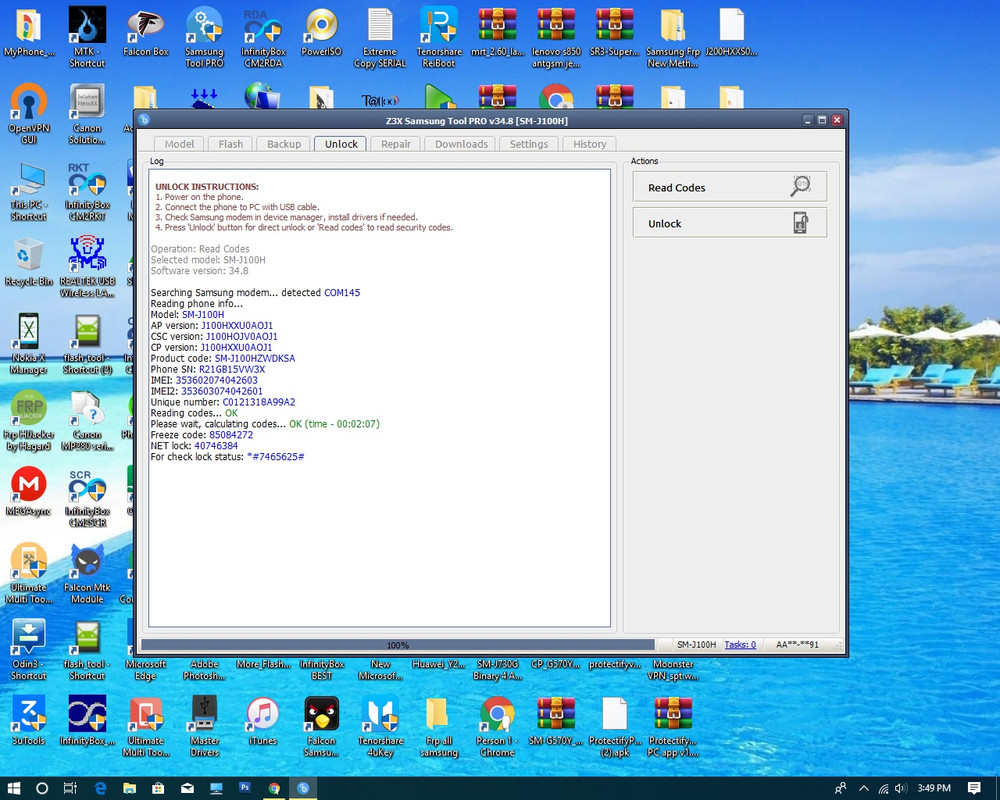The image size is (1000, 800).
Task: Switch to the Model tab
Action: (179, 144)
